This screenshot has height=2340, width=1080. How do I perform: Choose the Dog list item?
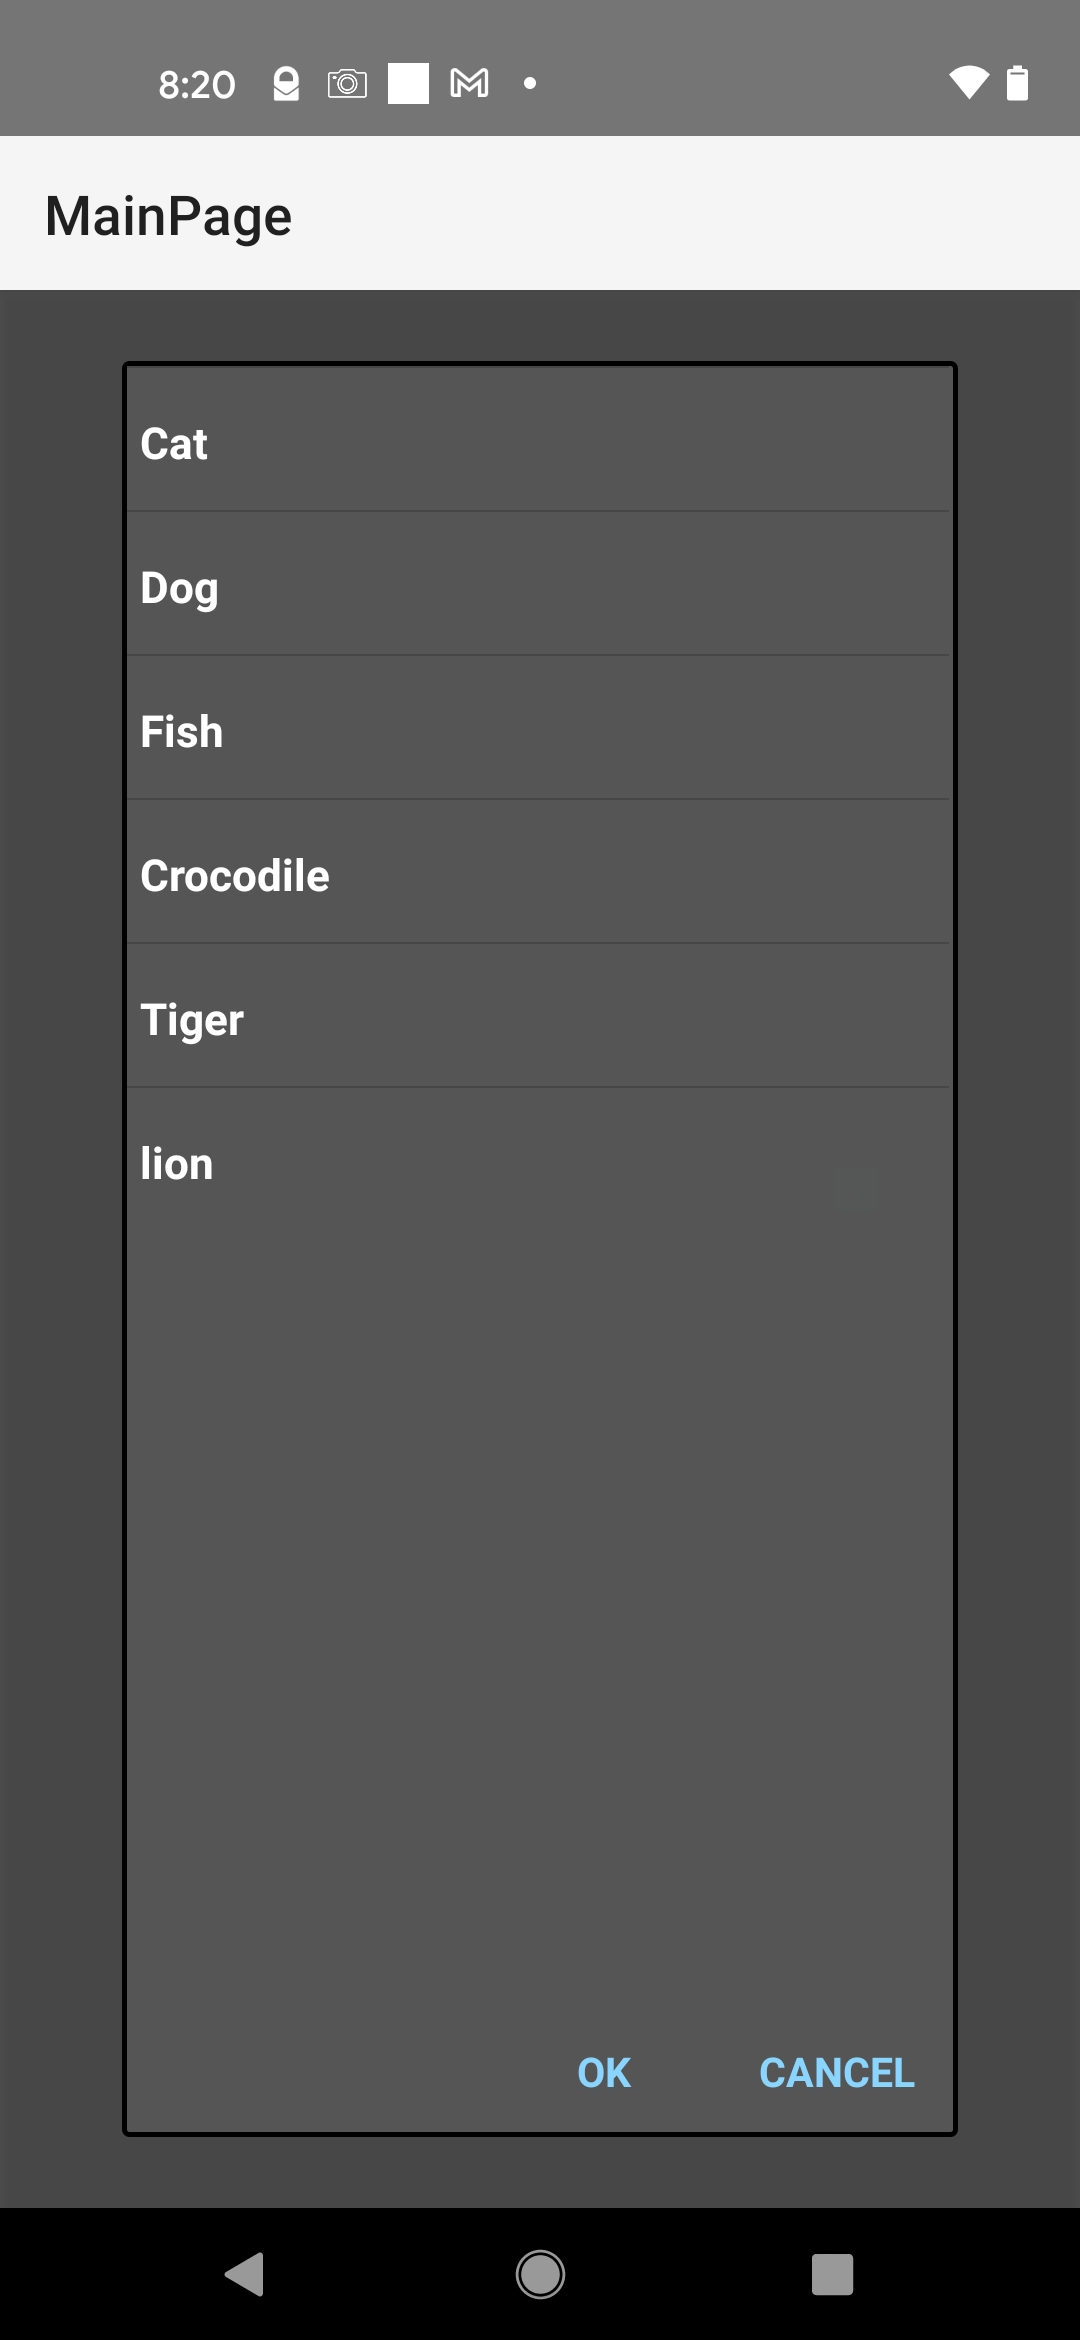coord(538,588)
